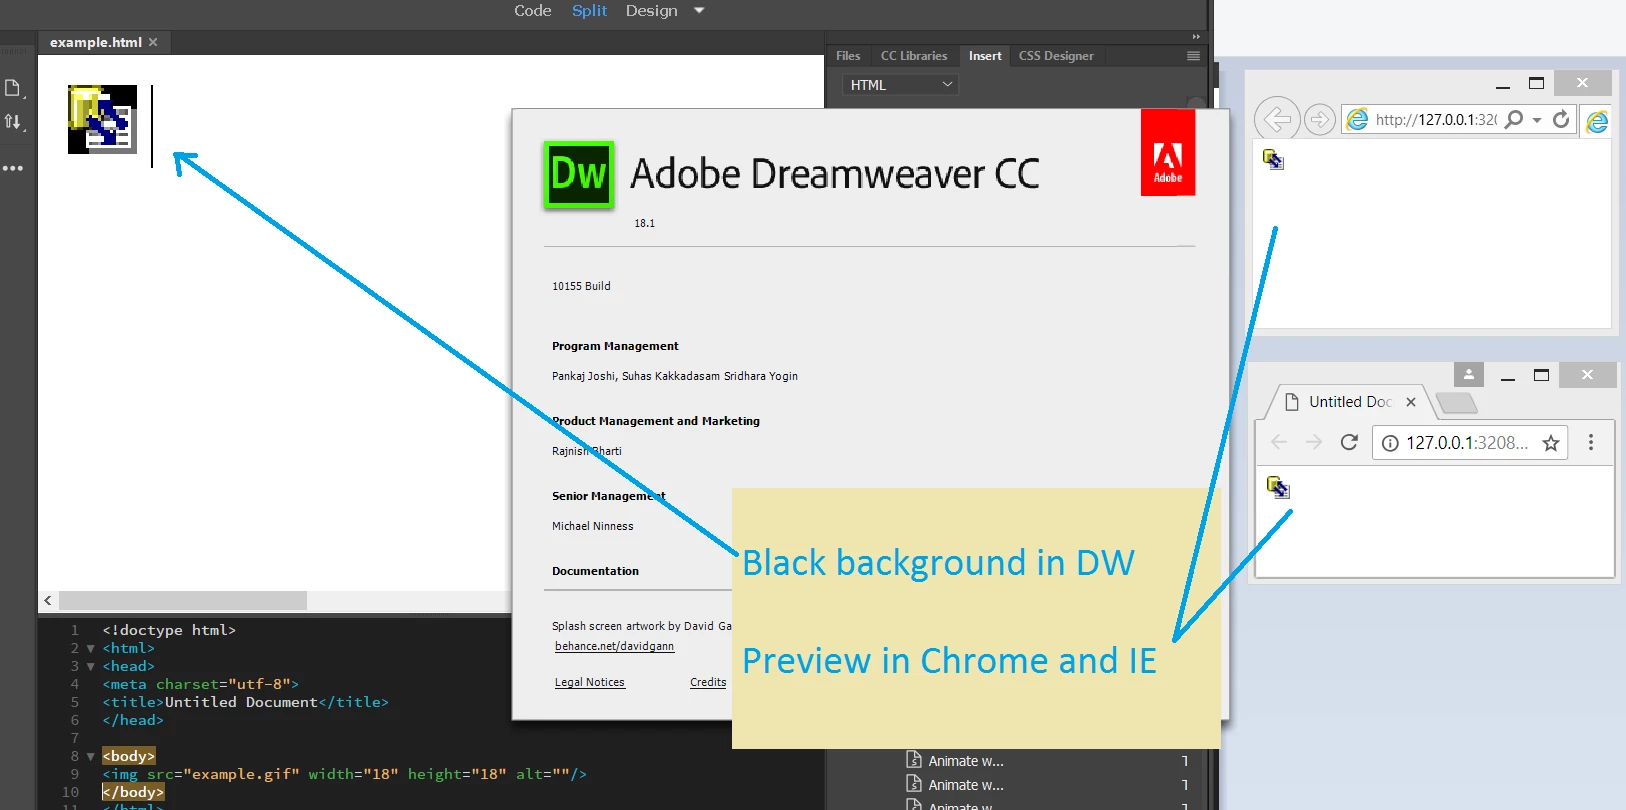
Task: Close the Untitled Doc tab in Chrome
Action: click(1411, 402)
